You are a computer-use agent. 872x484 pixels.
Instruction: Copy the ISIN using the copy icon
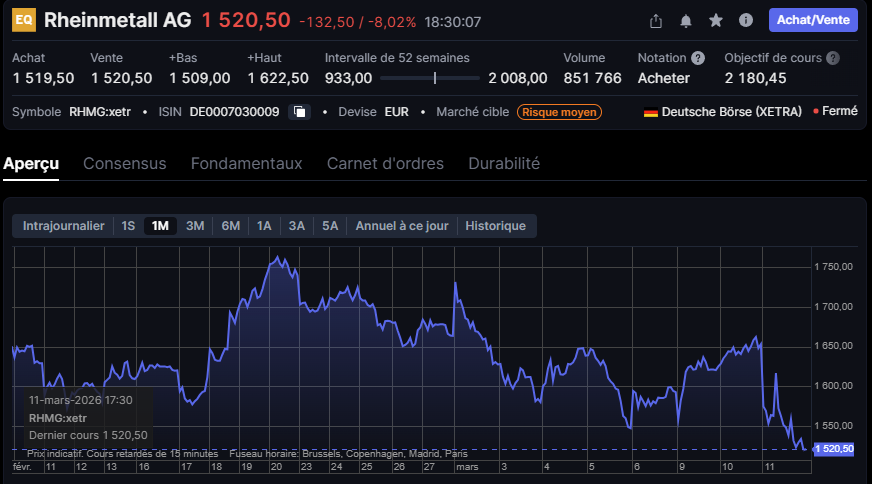[x=299, y=112]
